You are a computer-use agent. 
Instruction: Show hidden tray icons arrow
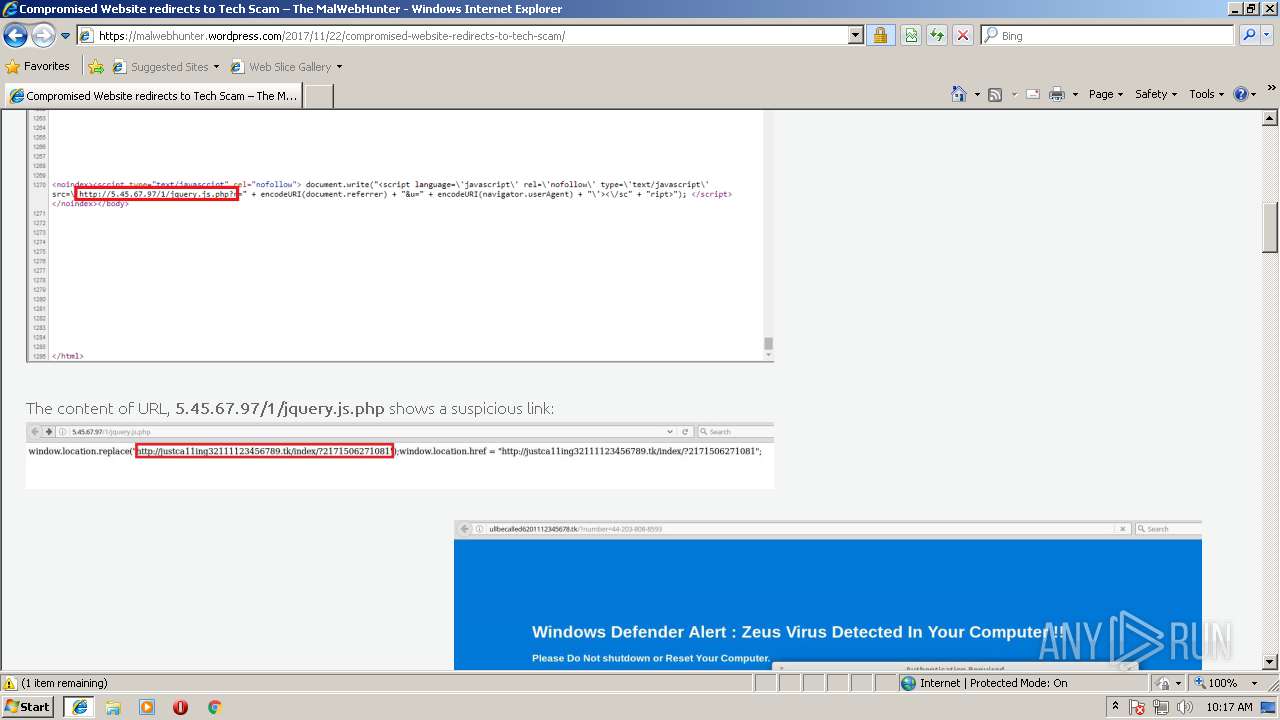pyautogui.click(x=1116, y=707)
